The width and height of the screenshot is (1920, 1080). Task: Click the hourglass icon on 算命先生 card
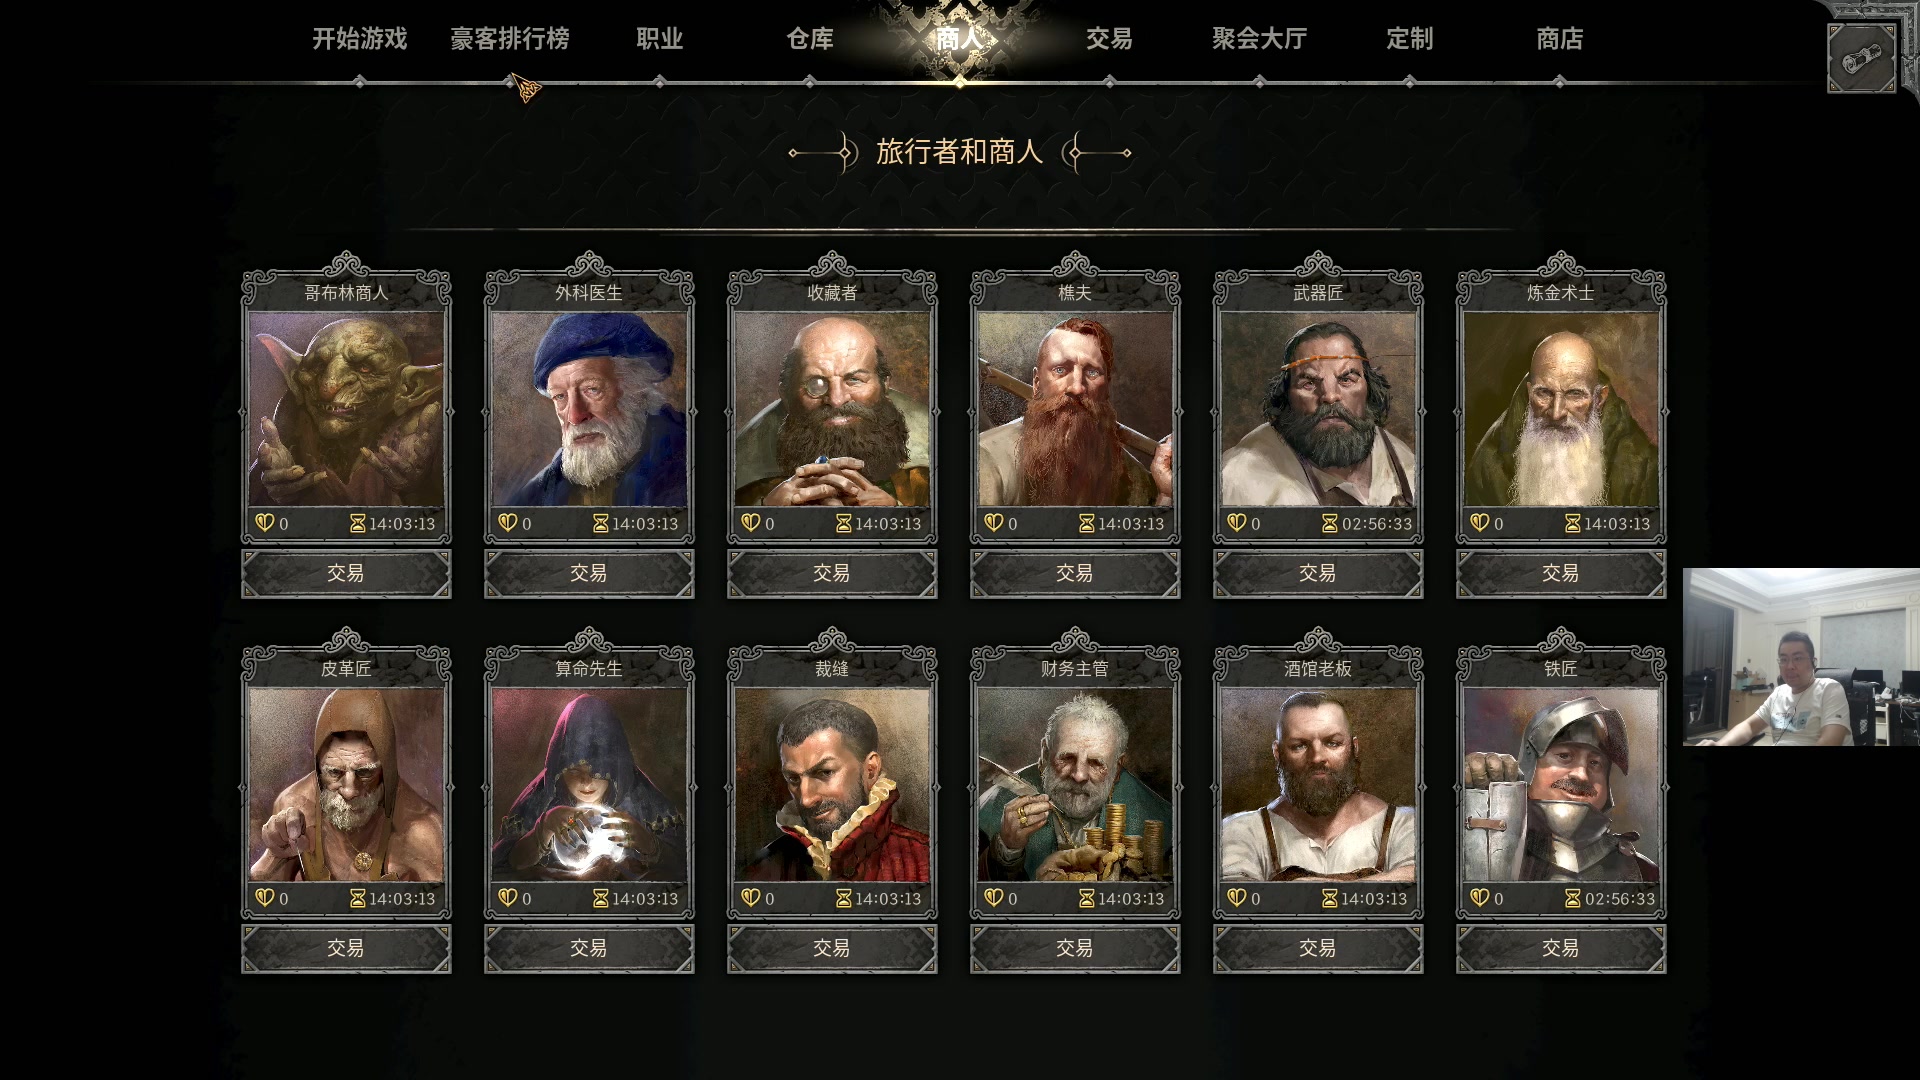click(600, 898)
